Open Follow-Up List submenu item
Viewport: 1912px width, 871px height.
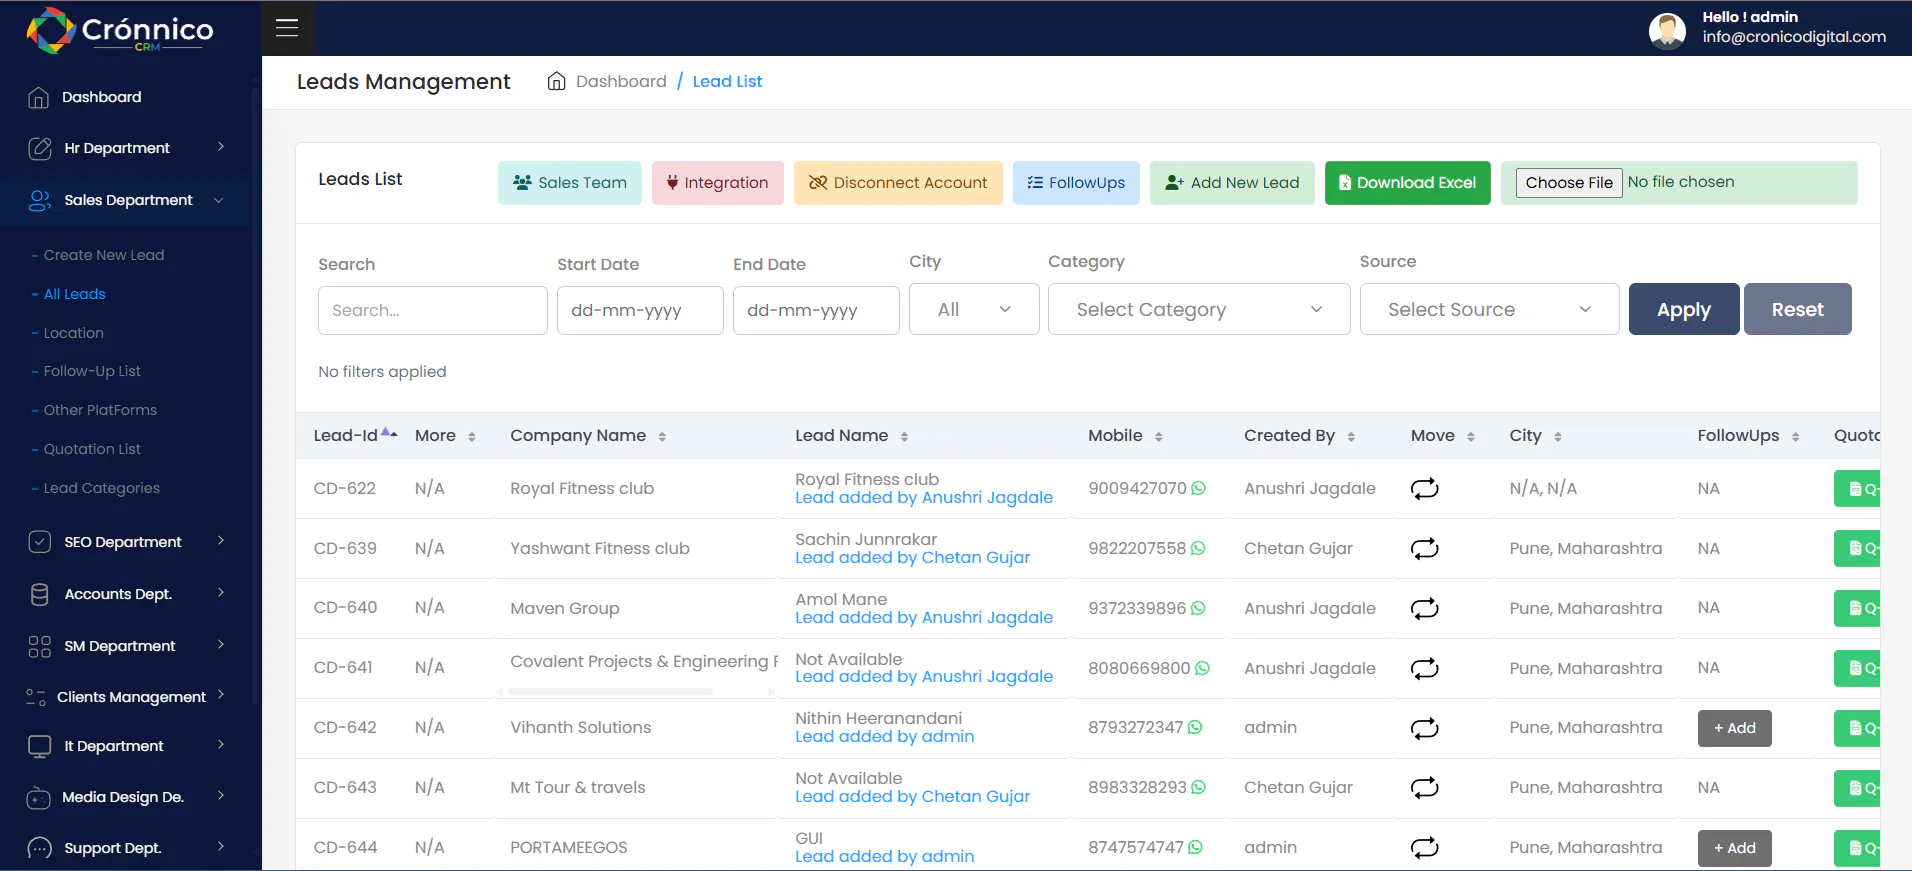pos(92,371)
